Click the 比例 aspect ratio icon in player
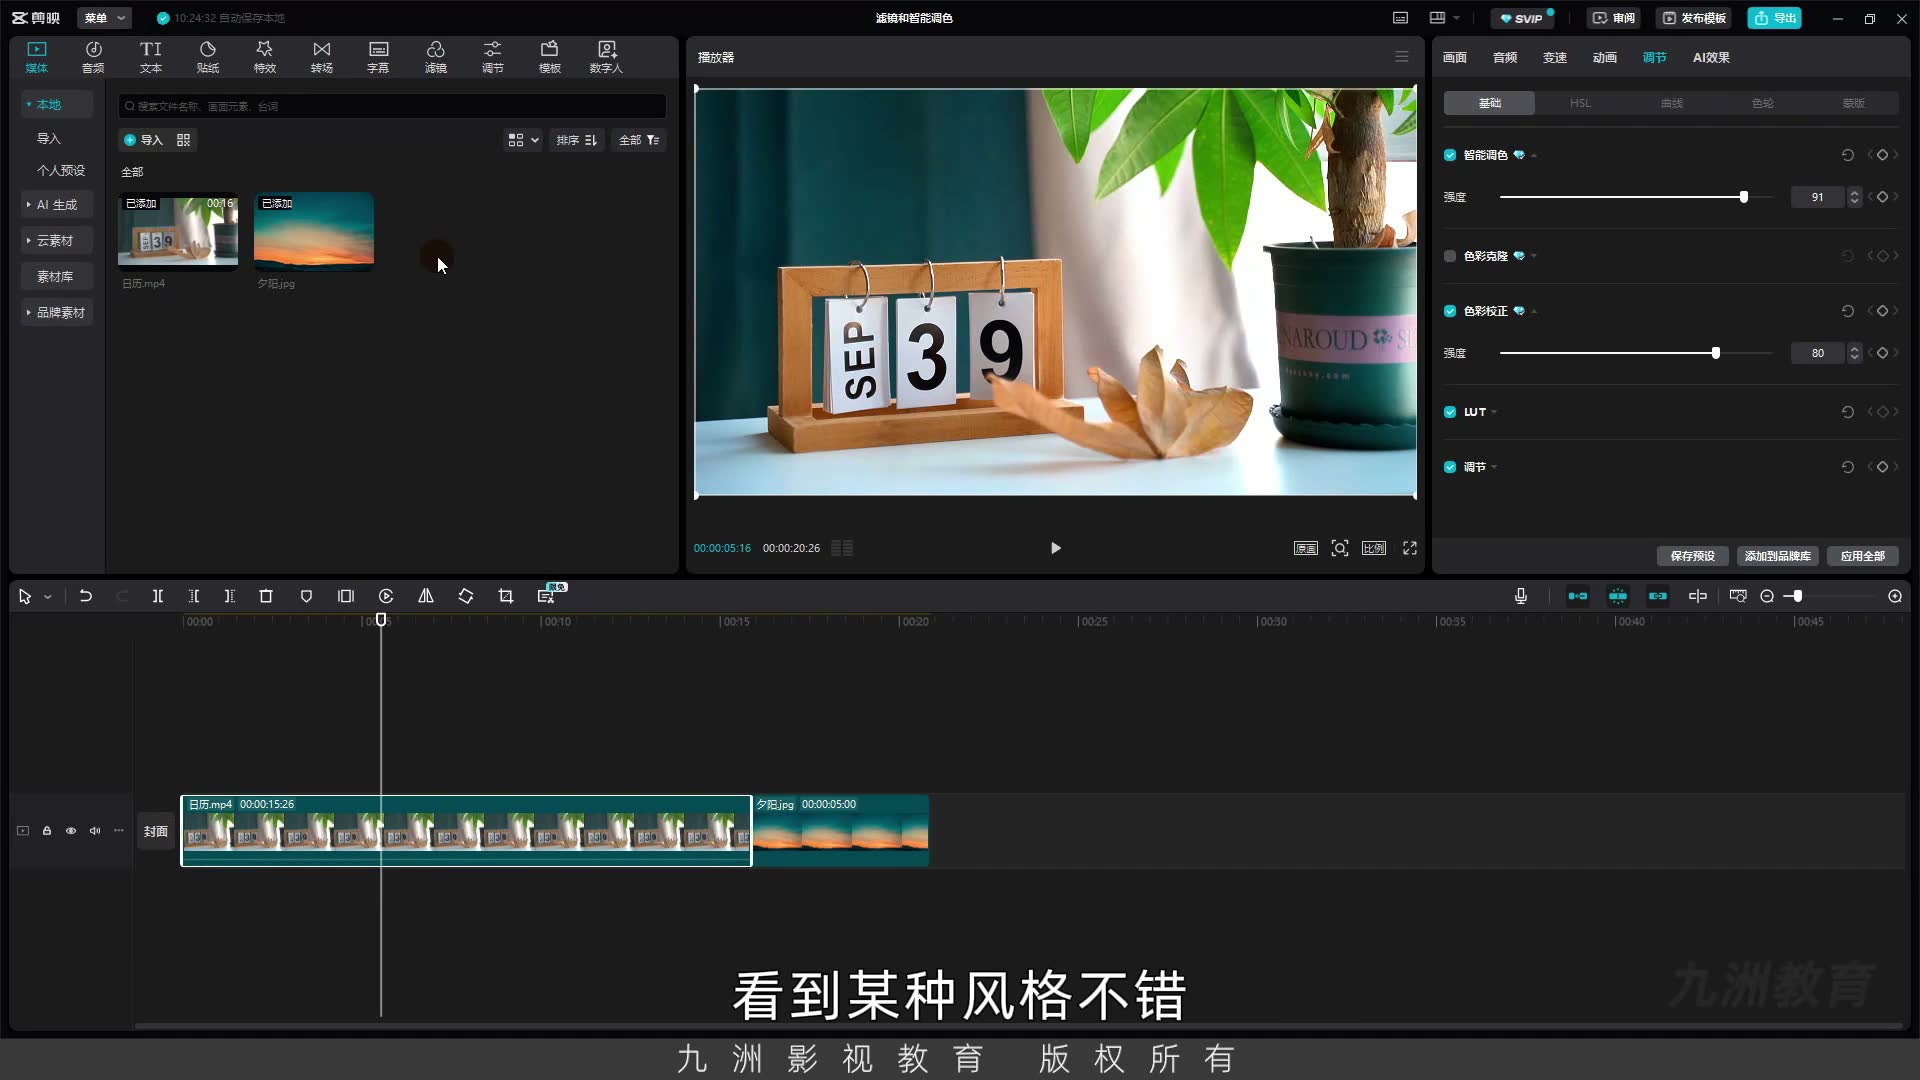This screenshot has width=1920, height=1080. pos(1374,548)
